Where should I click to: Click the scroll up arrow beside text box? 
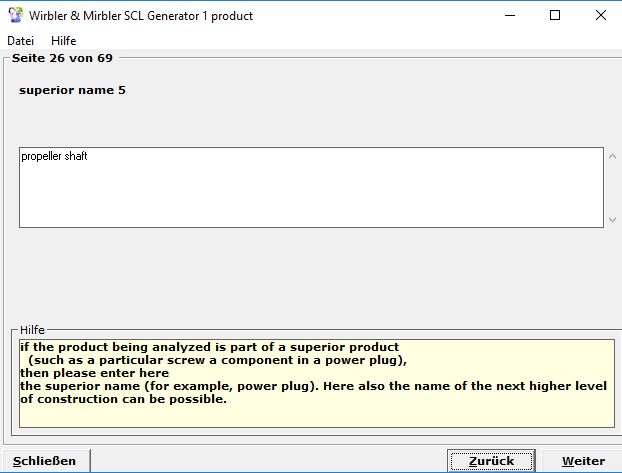612,155
